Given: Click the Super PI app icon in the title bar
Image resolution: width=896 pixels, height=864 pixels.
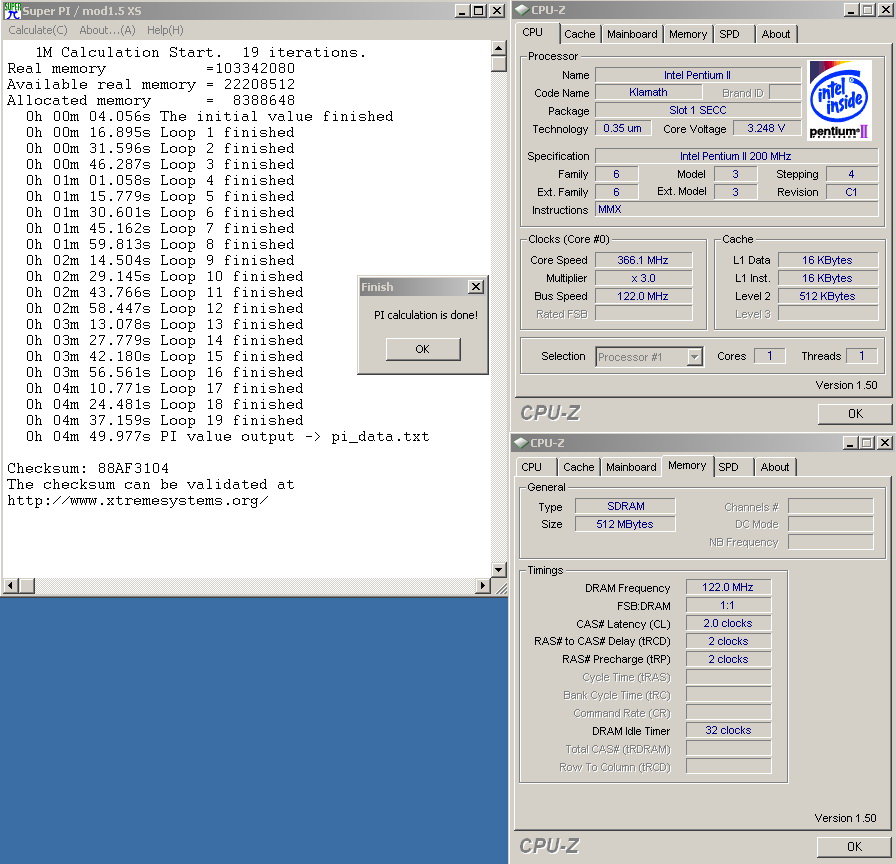Looking at the screenshot, I should [x=11, y=10].
